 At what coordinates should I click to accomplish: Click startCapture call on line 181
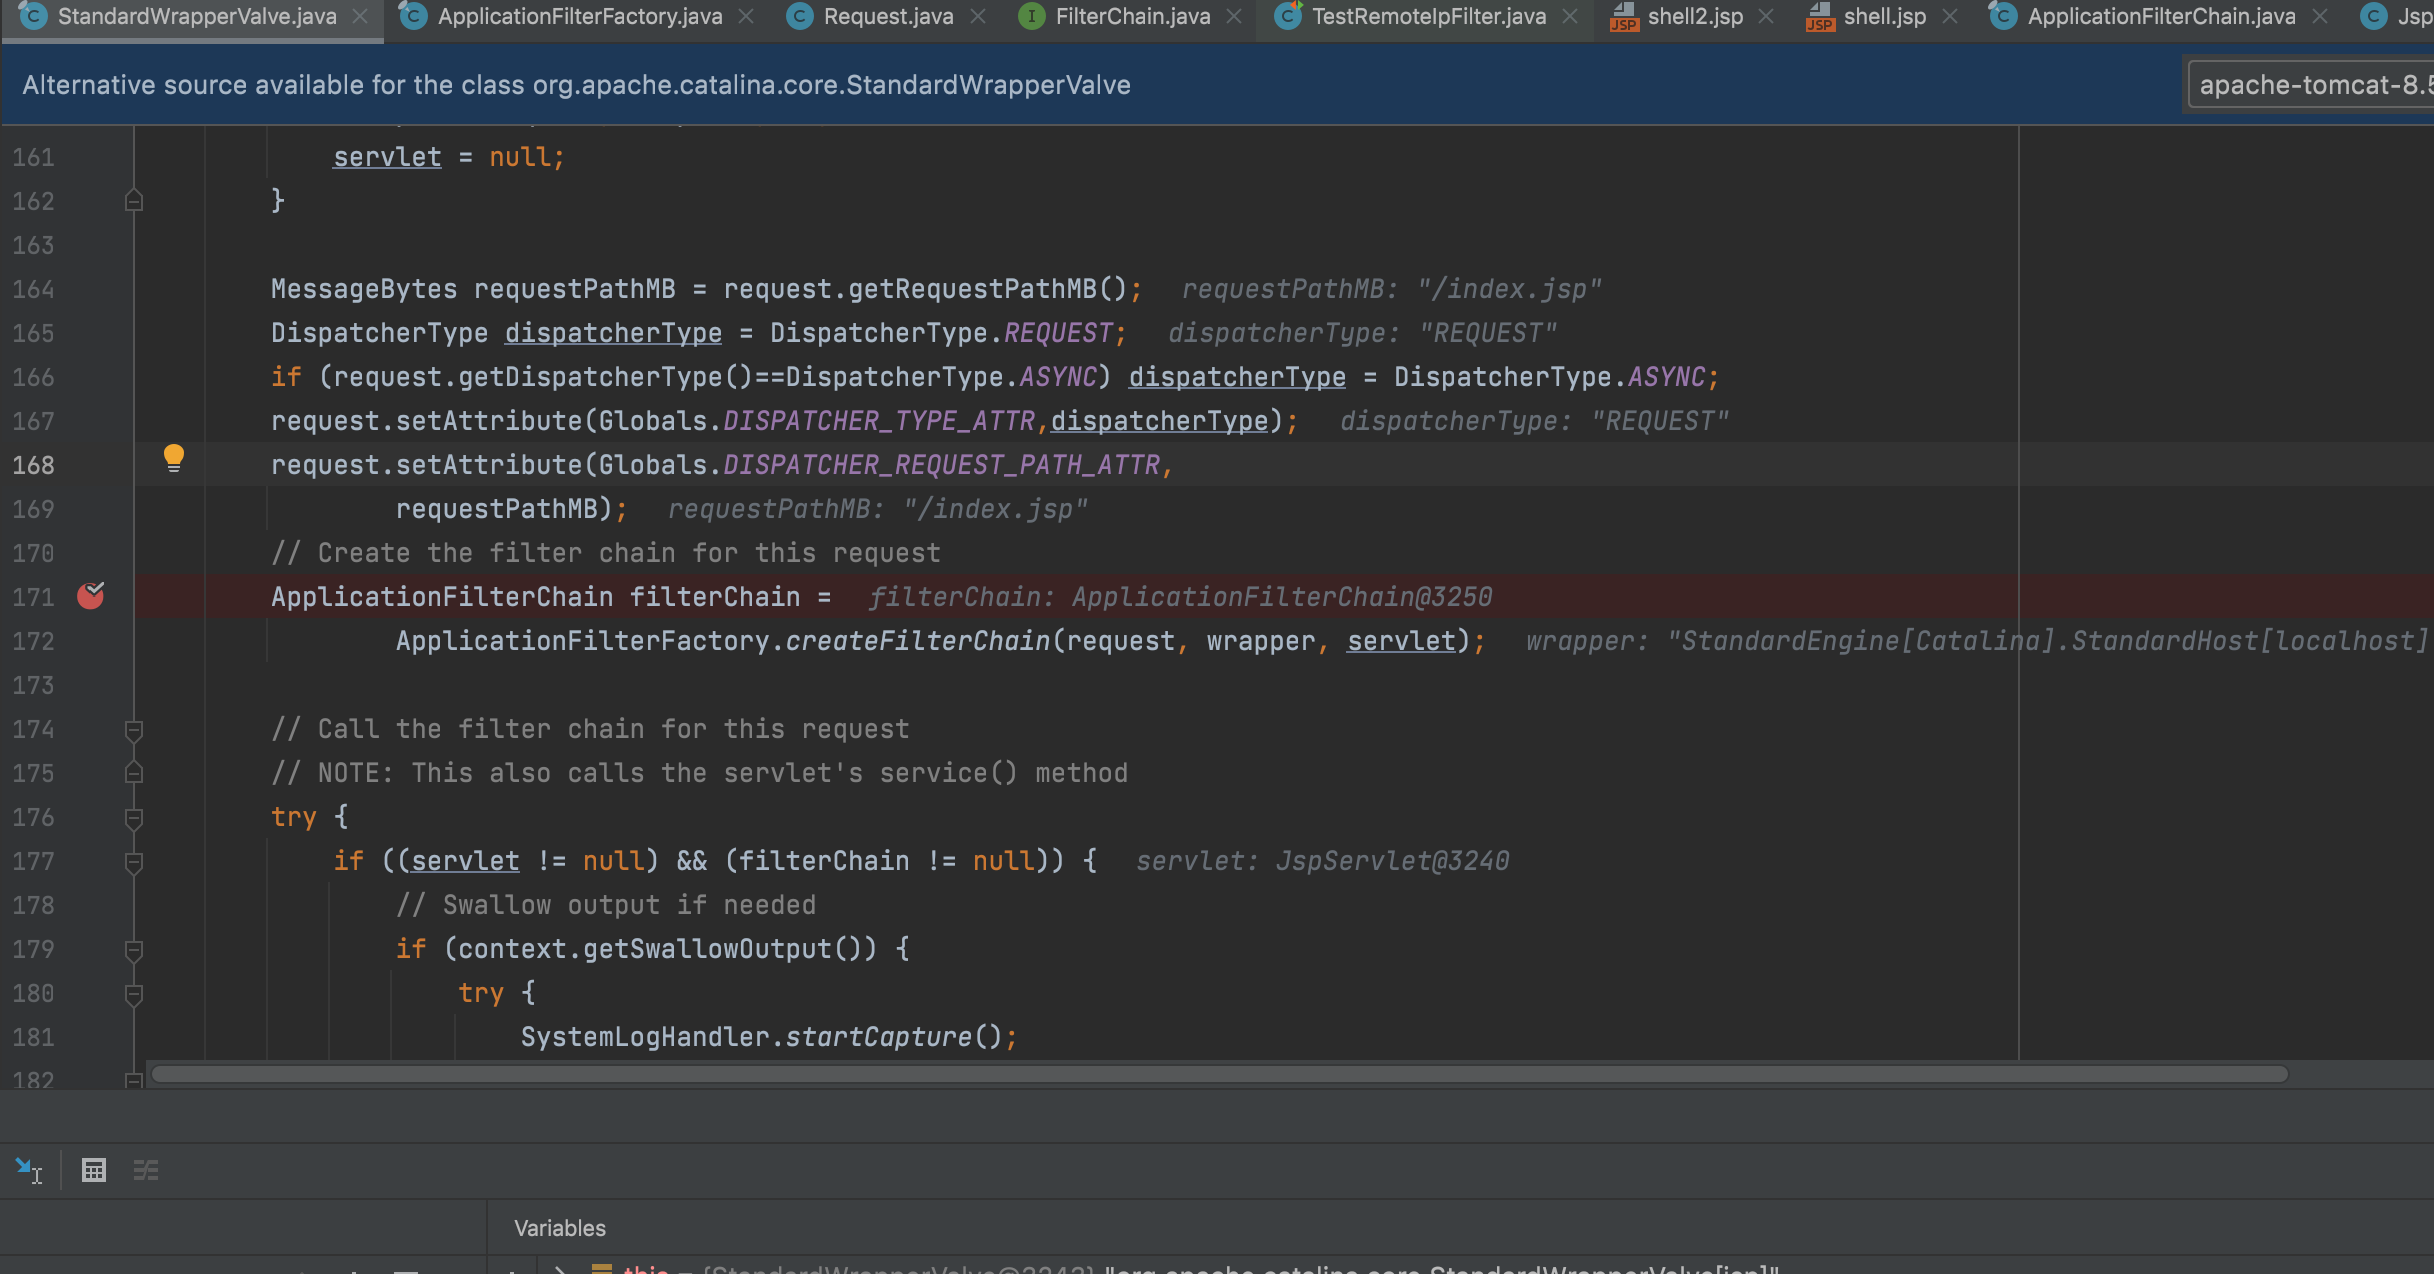click(x=879, y=1037)
